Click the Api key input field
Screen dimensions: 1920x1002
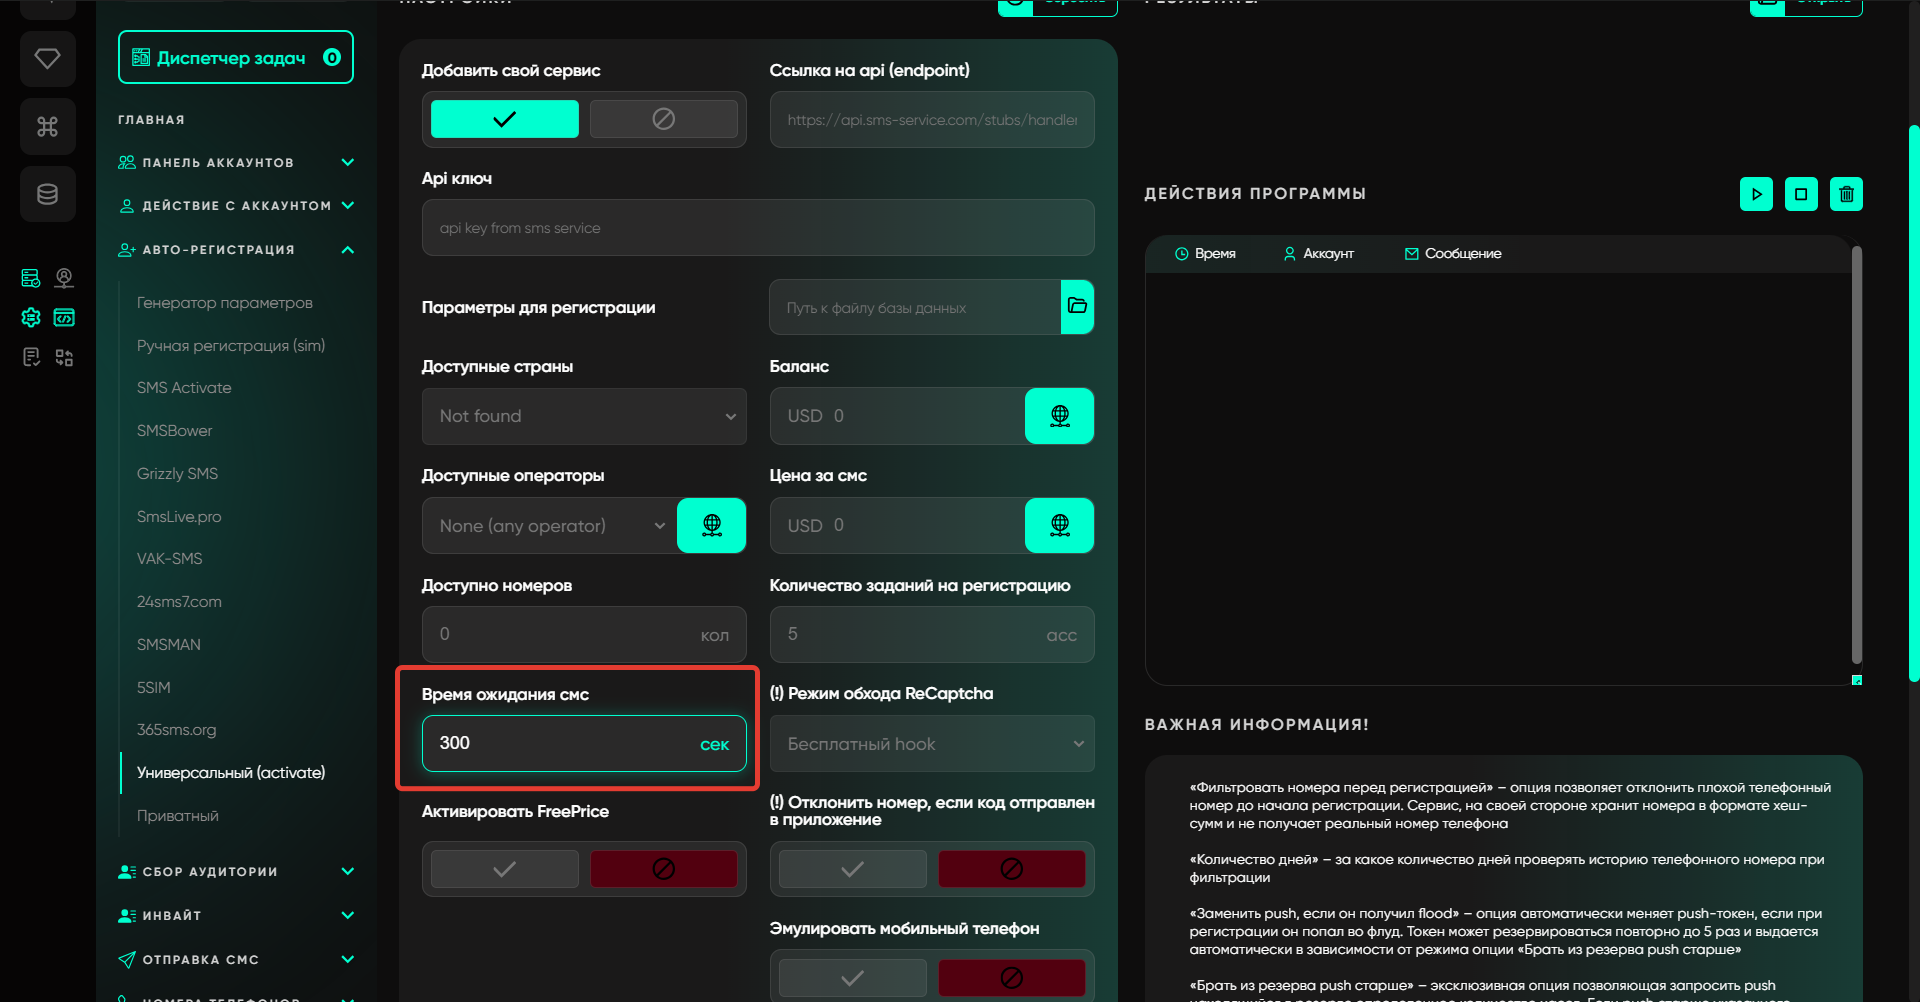(x=757, y=228)
